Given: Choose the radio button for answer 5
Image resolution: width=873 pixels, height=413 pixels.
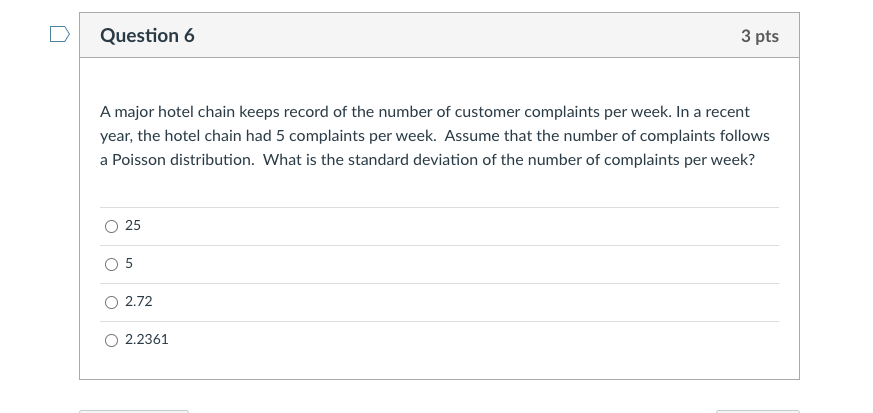Looking at the screenshot, I should (x=111, y=264).
